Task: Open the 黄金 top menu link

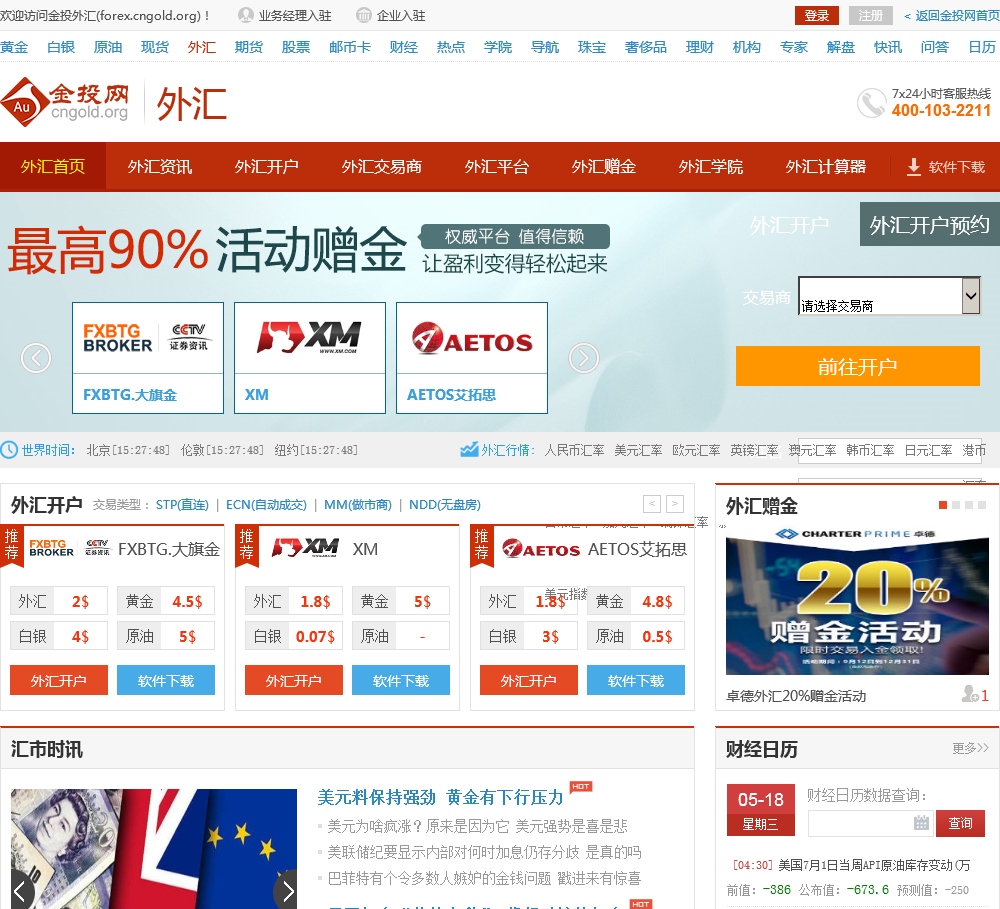Action: [14, 47]
